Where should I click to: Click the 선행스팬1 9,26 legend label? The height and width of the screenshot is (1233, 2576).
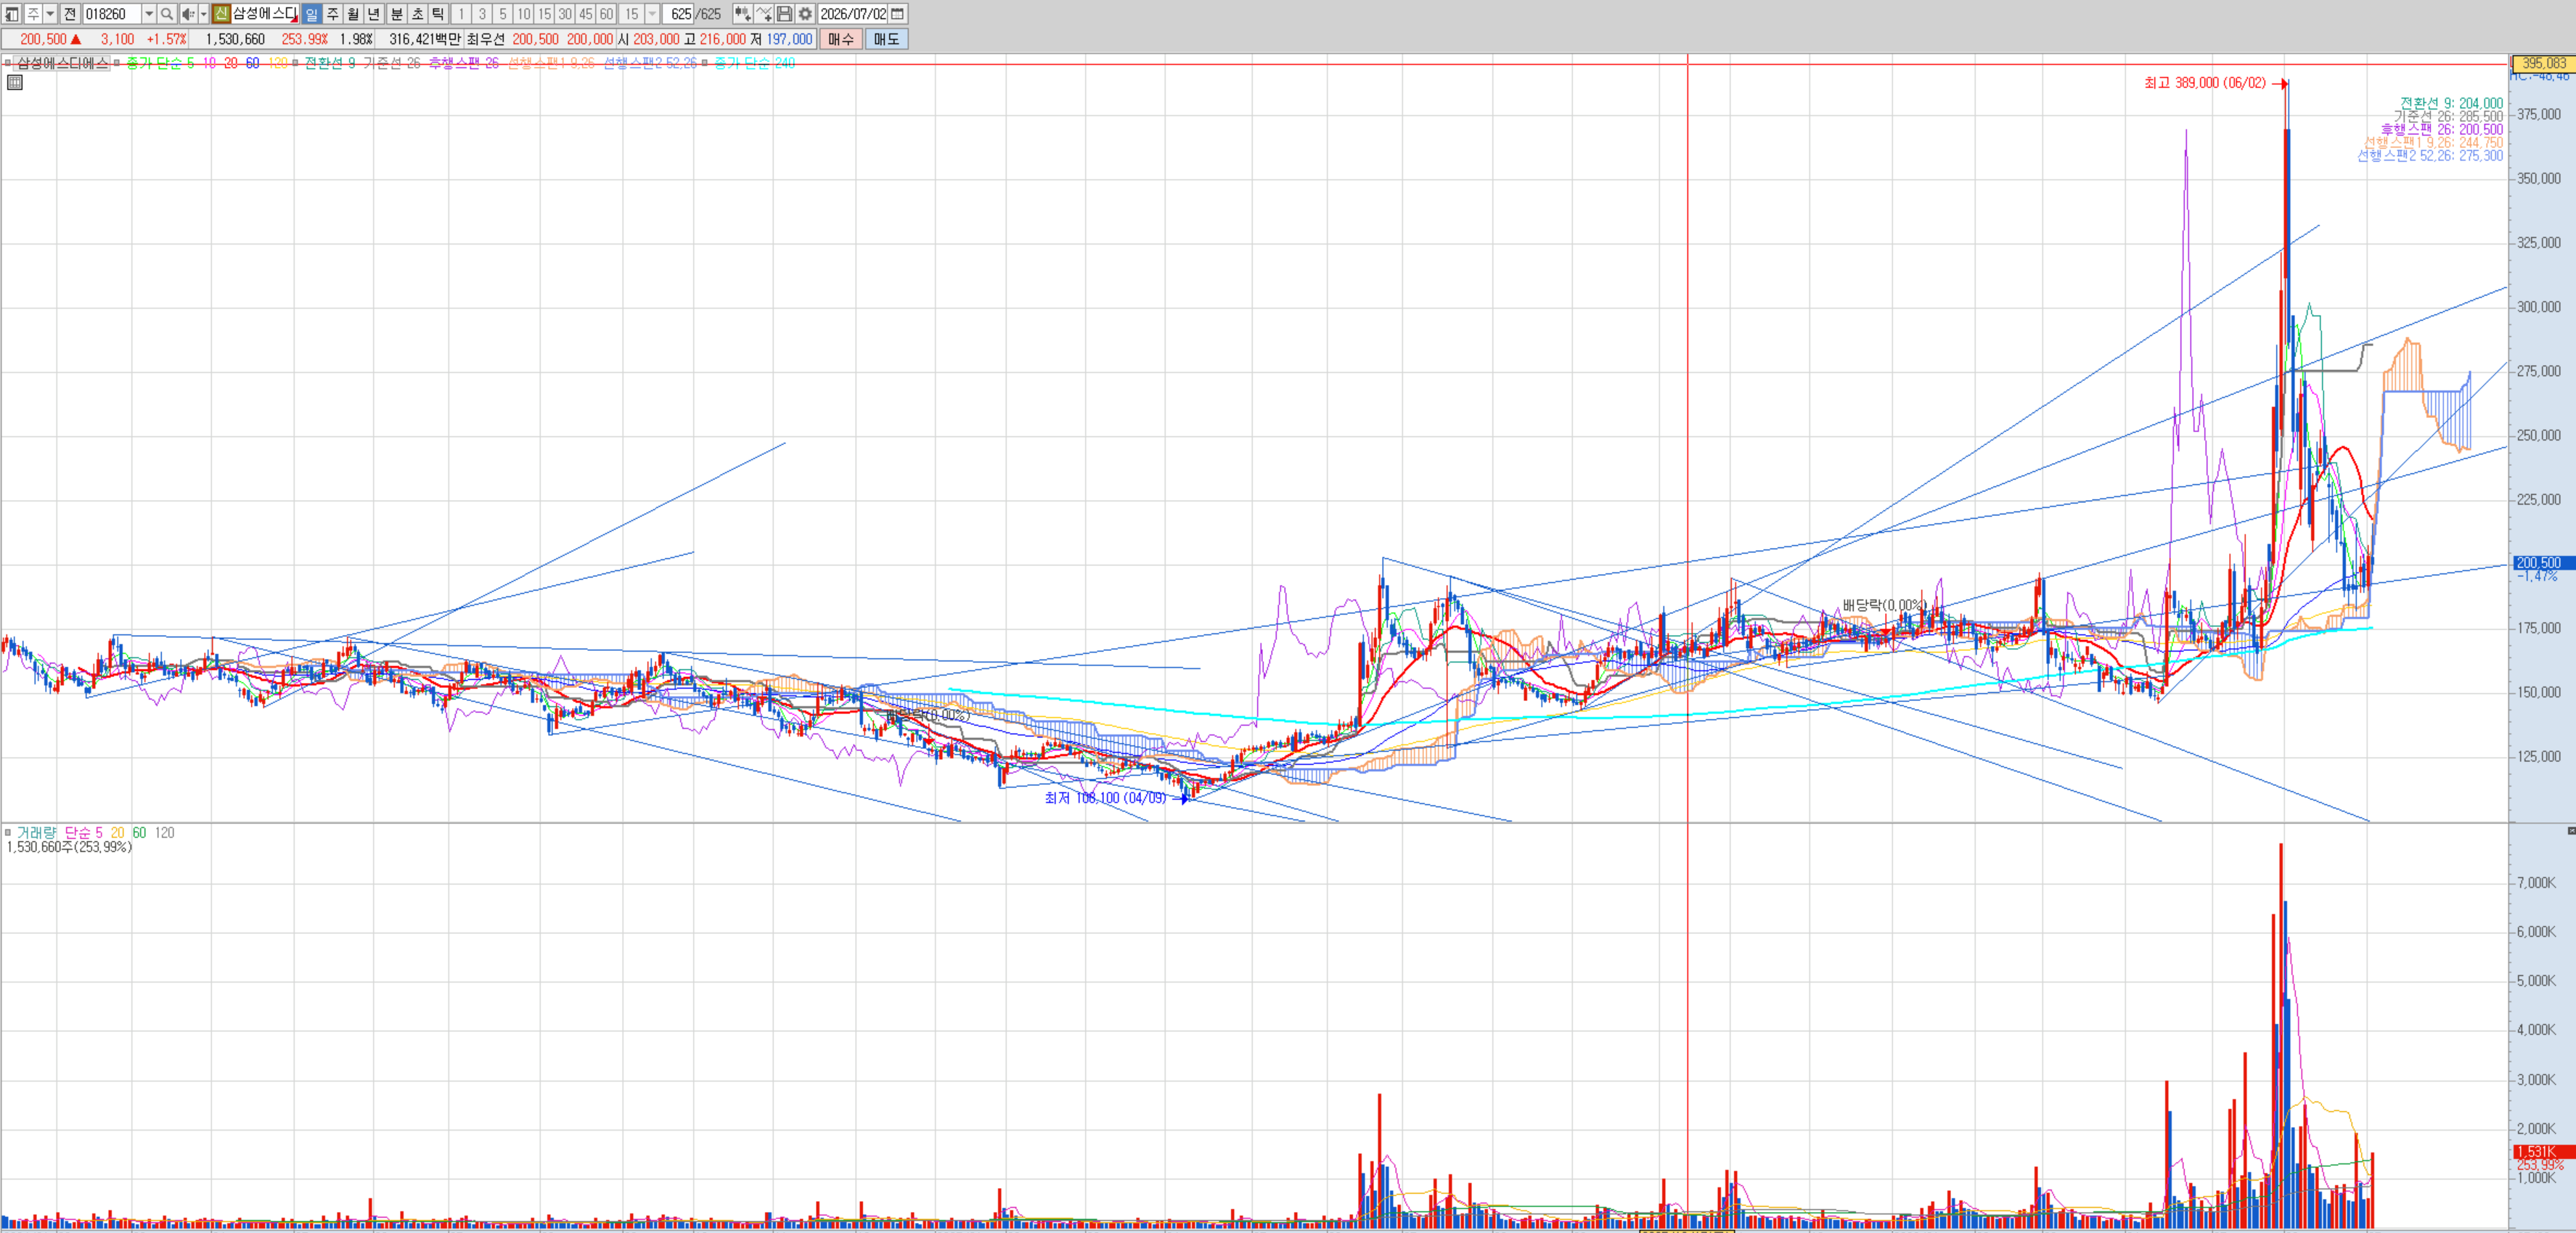point(551,63)
